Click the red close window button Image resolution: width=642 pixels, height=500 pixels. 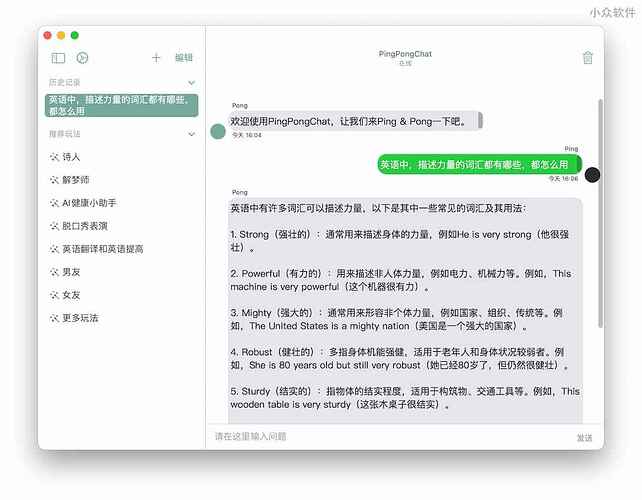[x=47, y=36]
